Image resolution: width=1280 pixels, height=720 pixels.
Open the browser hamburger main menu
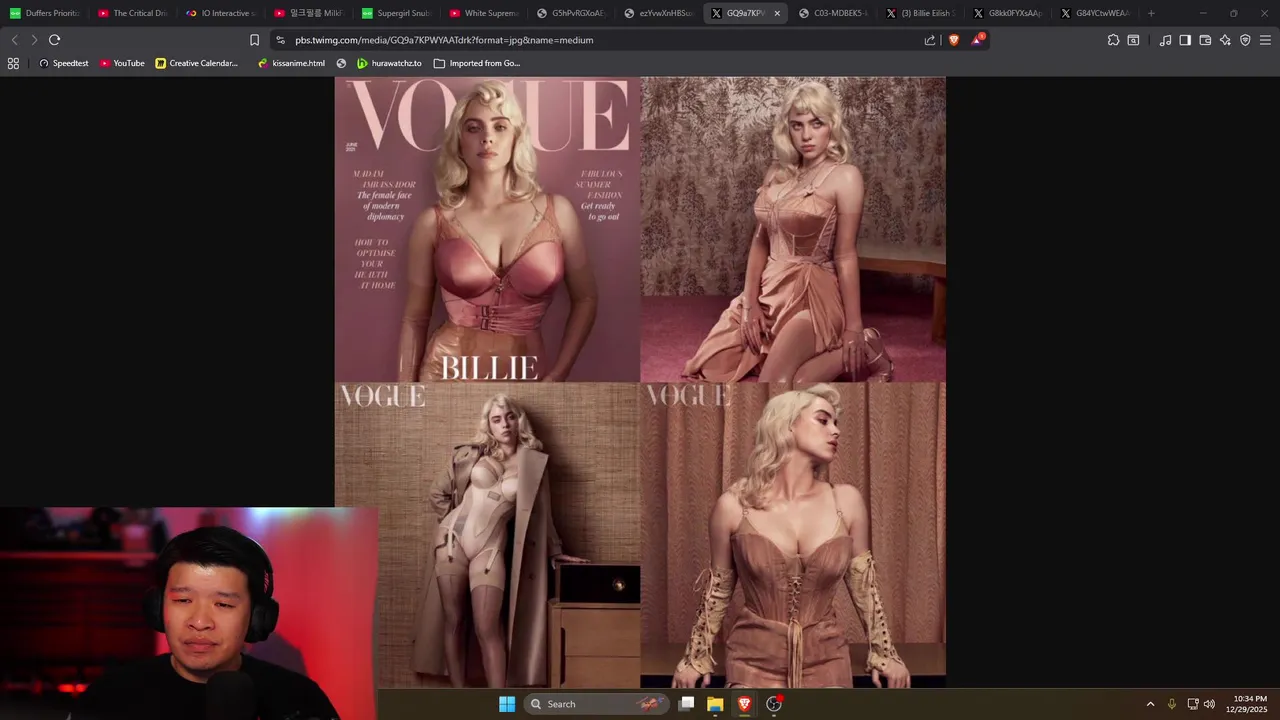coord(1265,40)
